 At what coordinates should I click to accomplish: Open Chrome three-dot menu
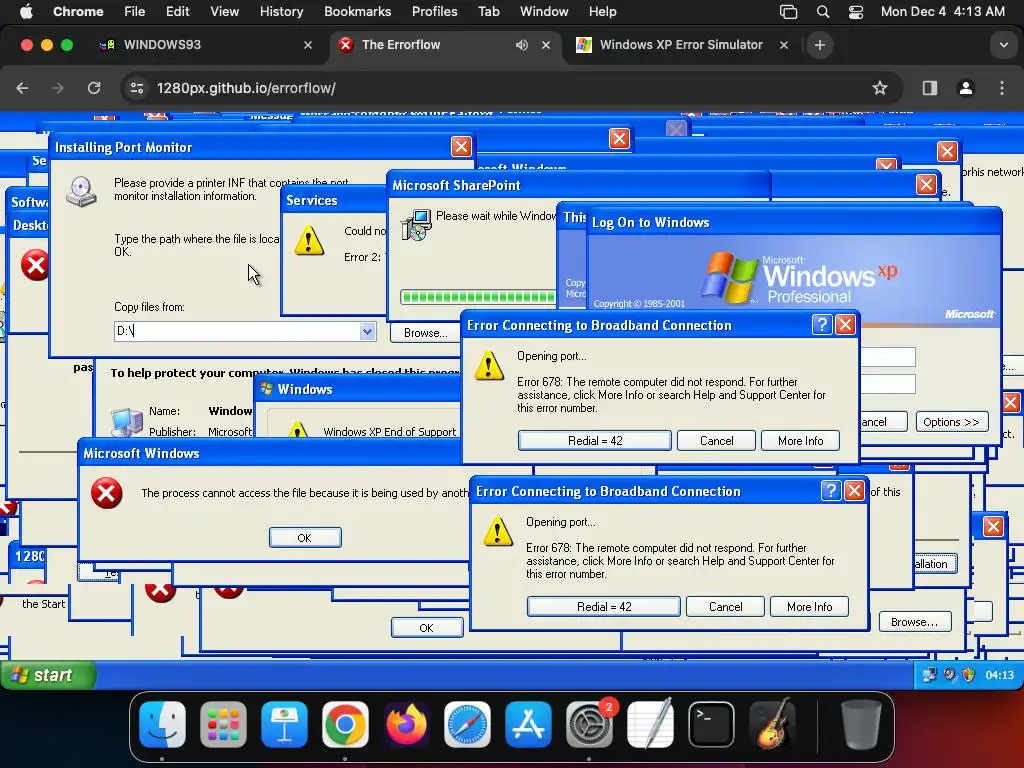click(1002, 88)
